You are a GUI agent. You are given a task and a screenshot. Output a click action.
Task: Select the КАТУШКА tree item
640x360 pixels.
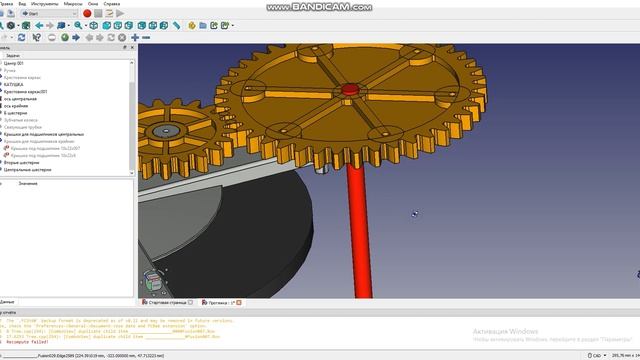click(x=13, y=84)
